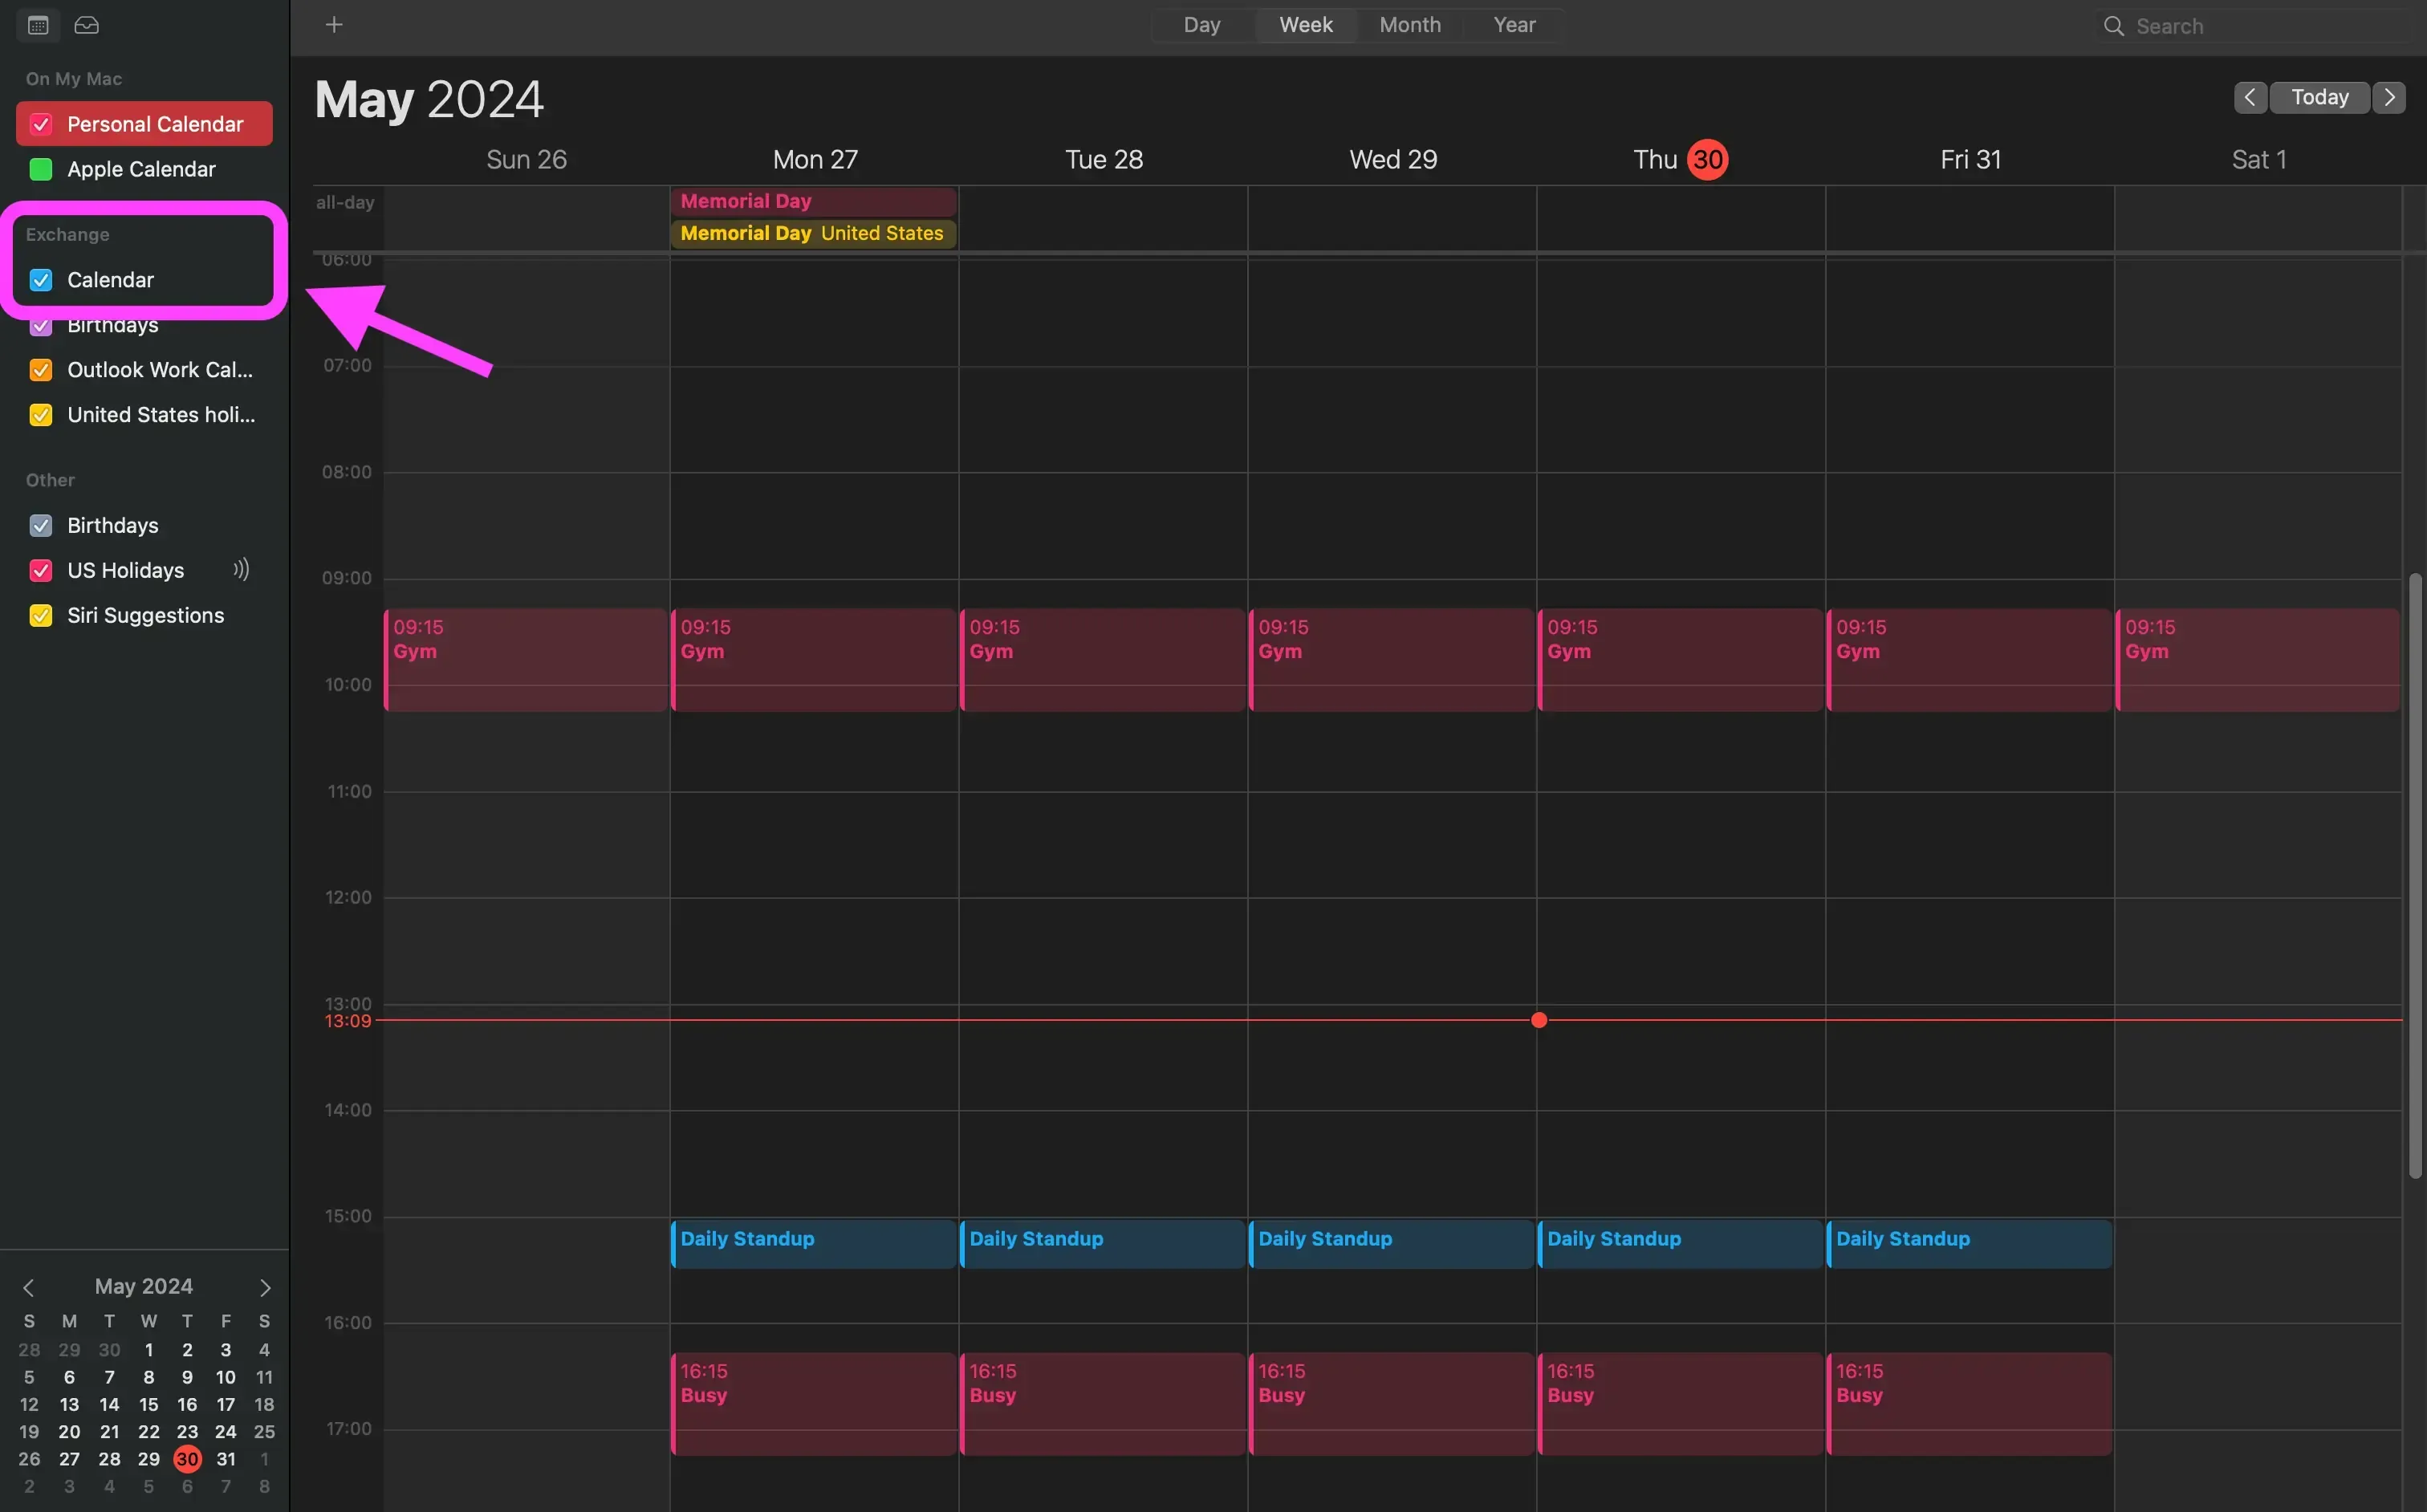Open the inbox icon next to calendar icon
The width and height of the screenshot is (2427, 1512).
[86, 25]
